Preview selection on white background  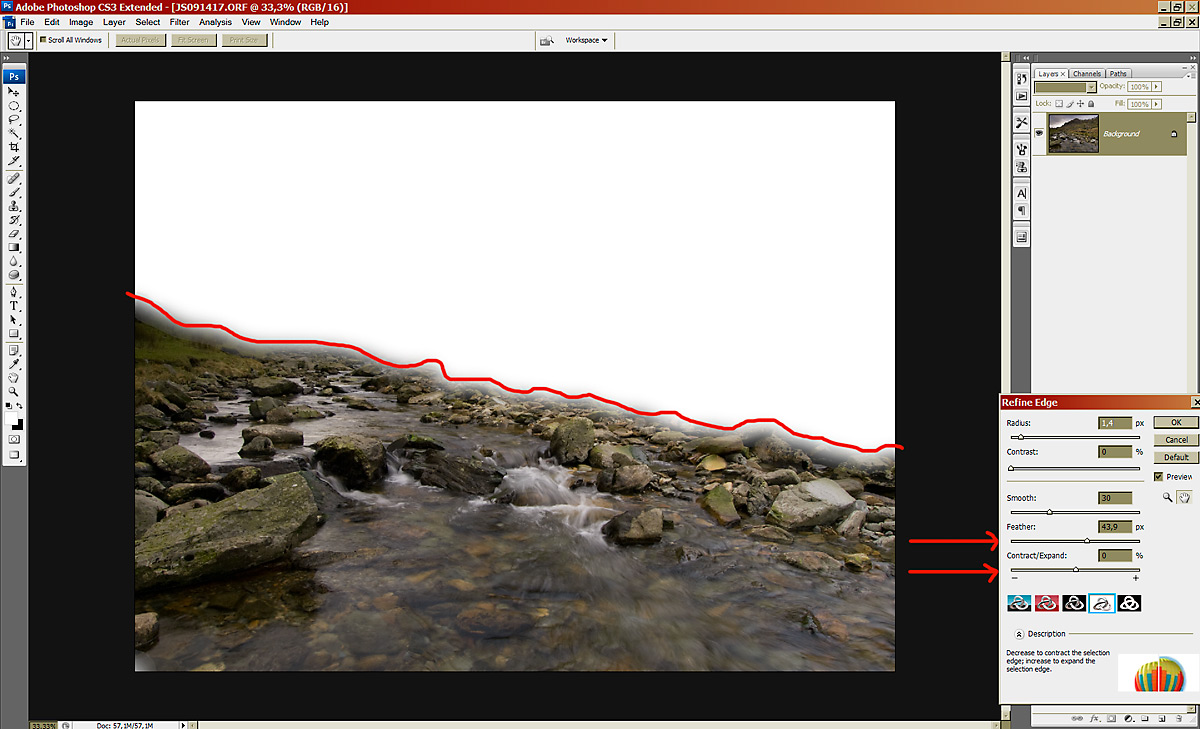point(1101,603)
